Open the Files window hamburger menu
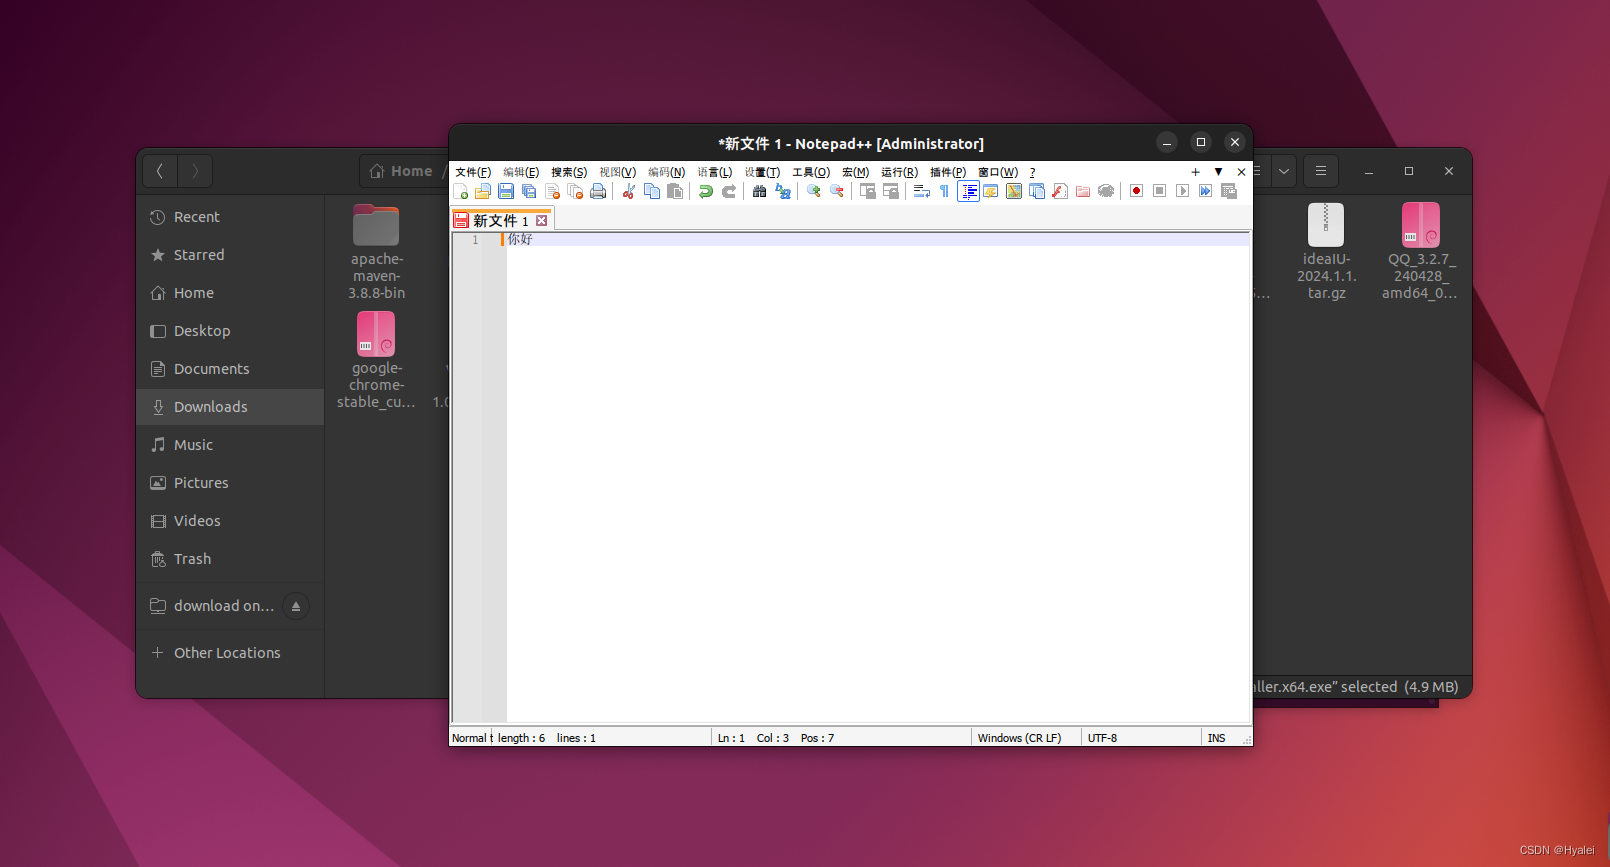The image size is (1610, 867). click(1321, 171)
